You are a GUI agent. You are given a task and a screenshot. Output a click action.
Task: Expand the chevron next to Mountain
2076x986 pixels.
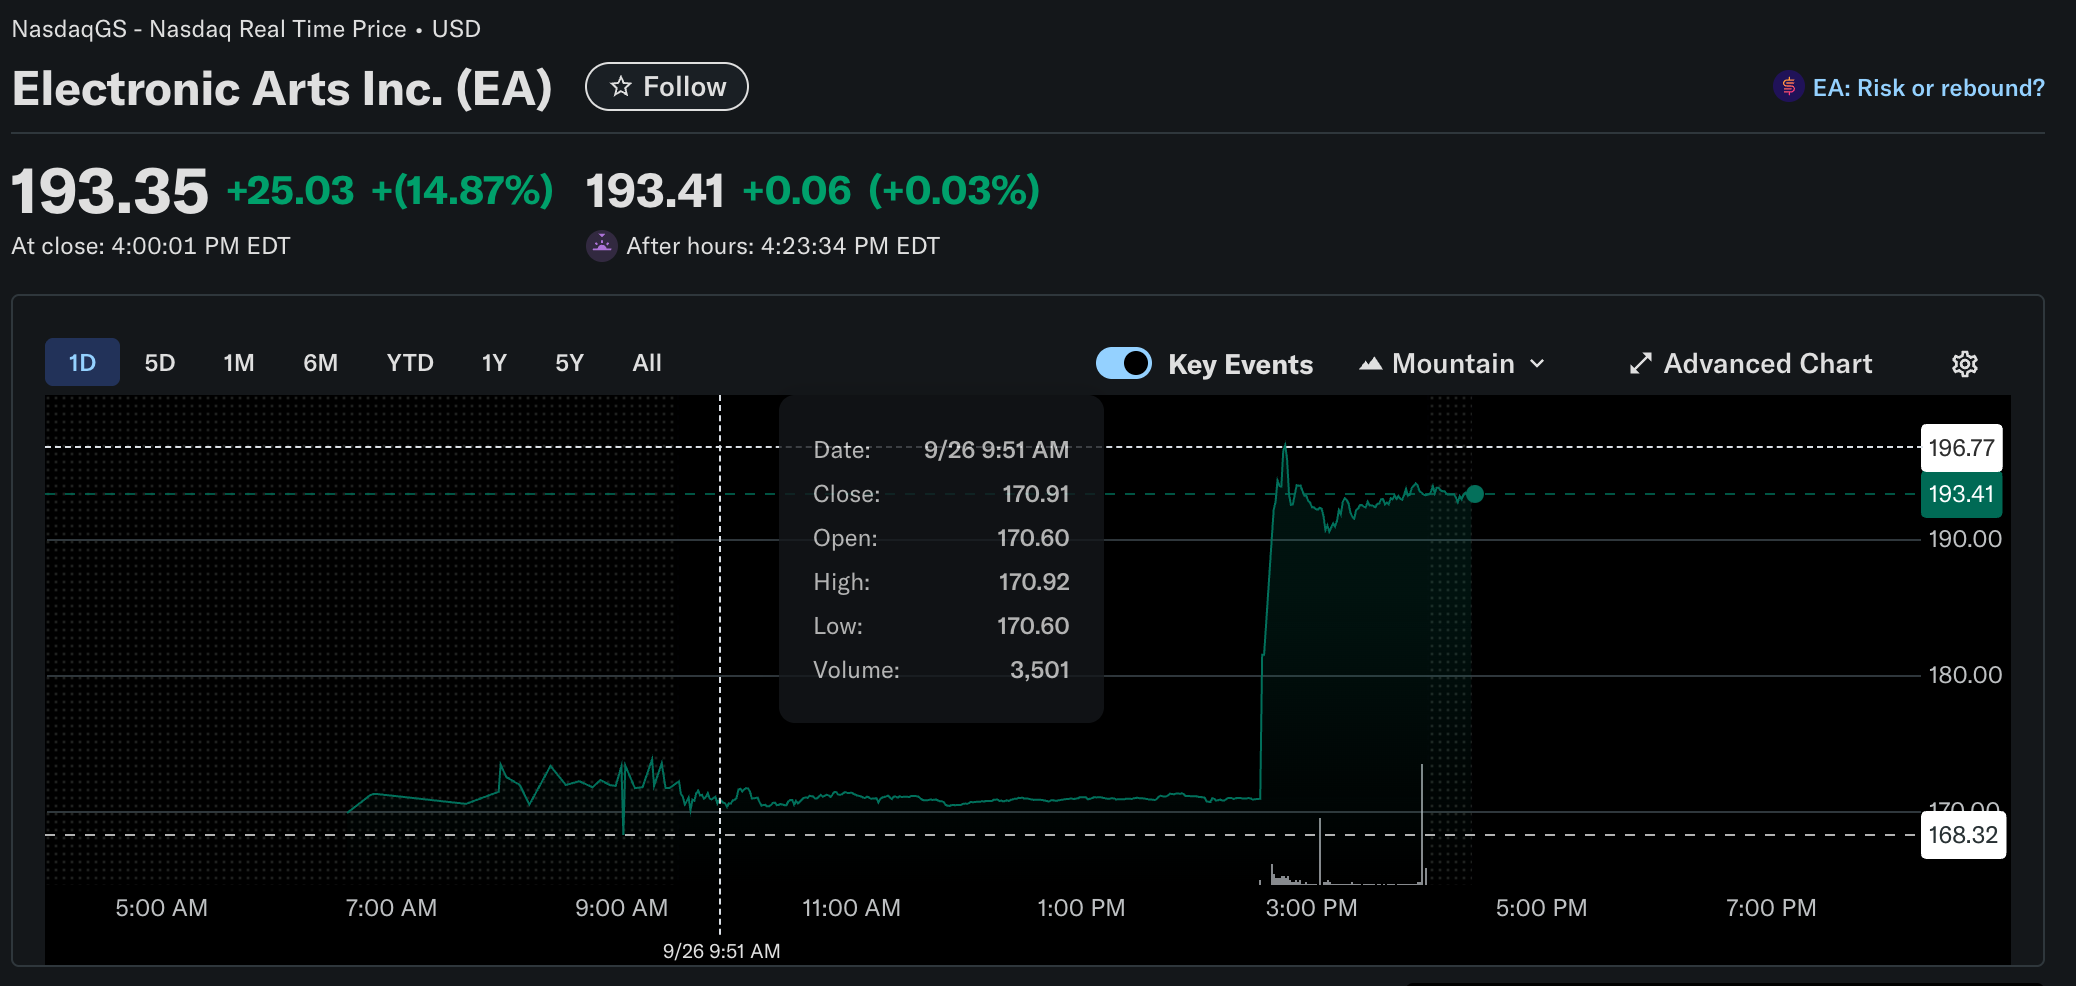(x=1538, y=364)
